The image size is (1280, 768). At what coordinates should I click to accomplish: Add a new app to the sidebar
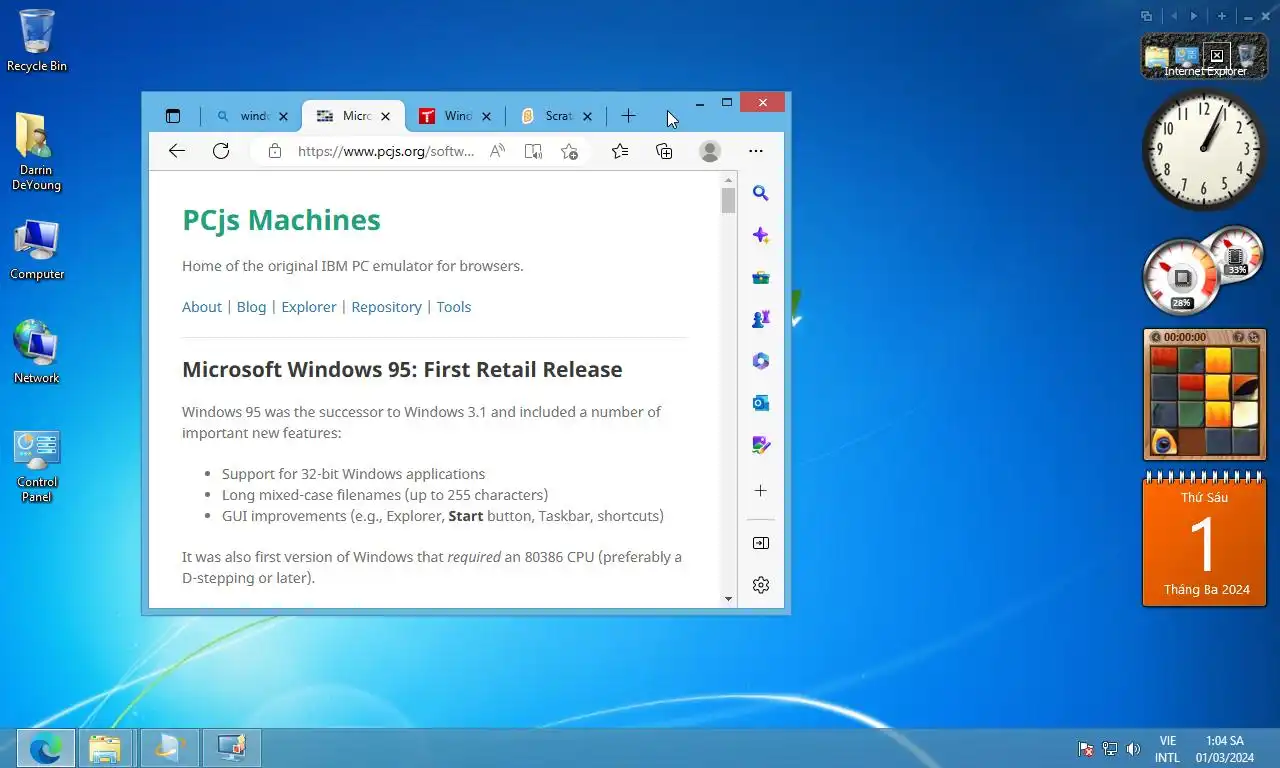click(761, 491)
